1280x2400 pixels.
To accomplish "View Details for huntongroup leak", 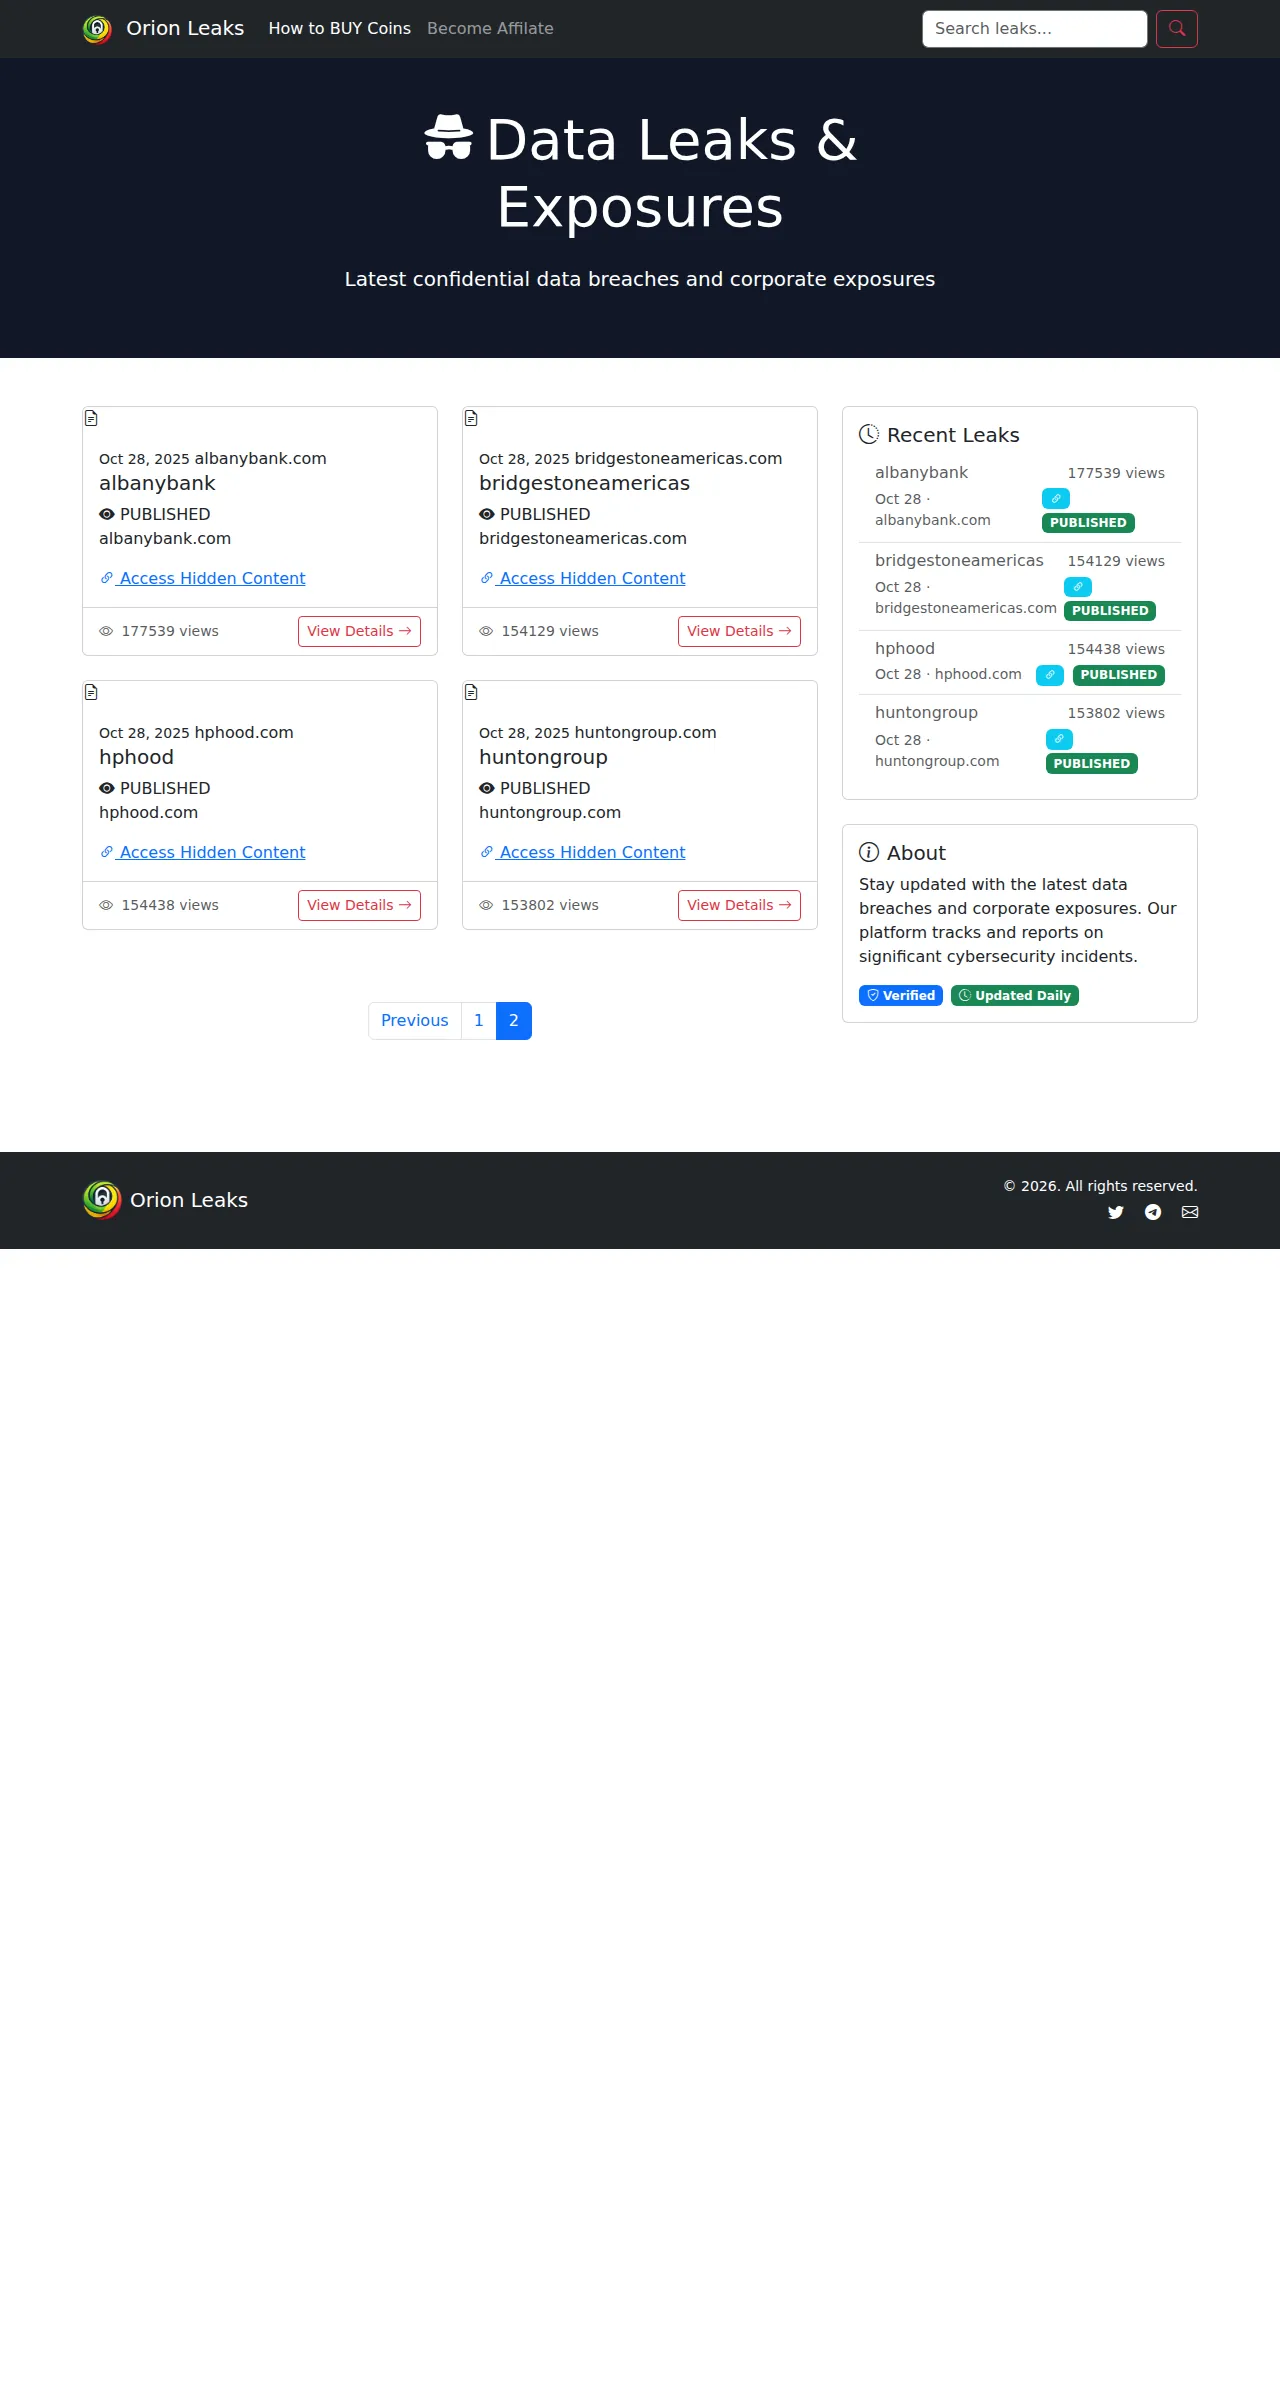I will point(739,905).
